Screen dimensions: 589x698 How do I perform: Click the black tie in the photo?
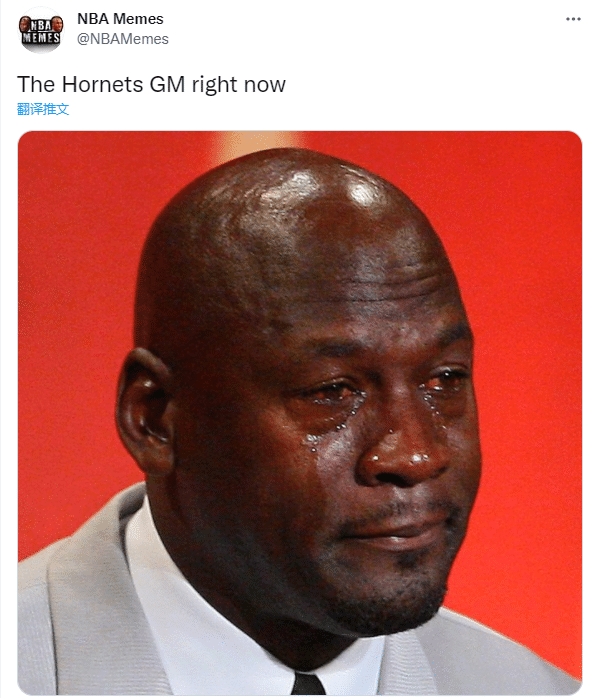click(x=308, y=683)
